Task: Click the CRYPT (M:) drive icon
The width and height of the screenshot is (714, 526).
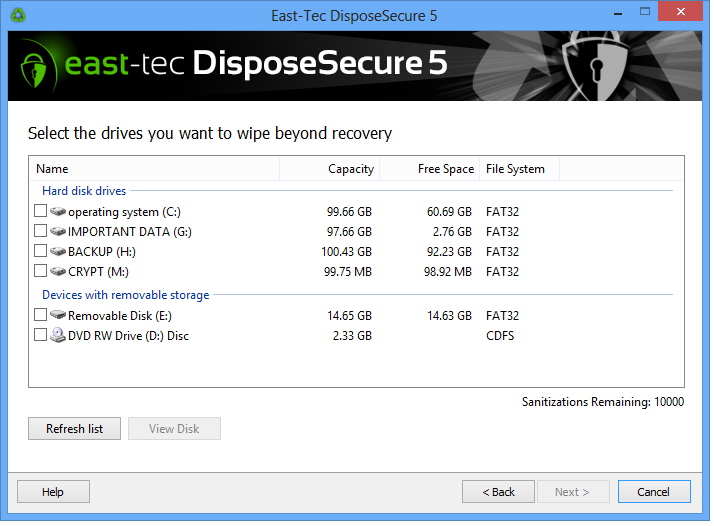Action: (58, 272)
